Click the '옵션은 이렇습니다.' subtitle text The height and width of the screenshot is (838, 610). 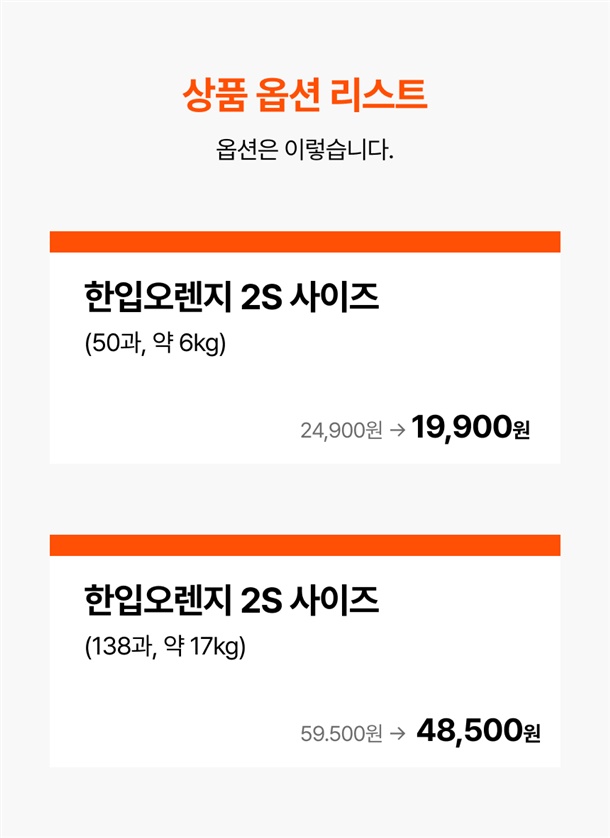tap(305, 152)
